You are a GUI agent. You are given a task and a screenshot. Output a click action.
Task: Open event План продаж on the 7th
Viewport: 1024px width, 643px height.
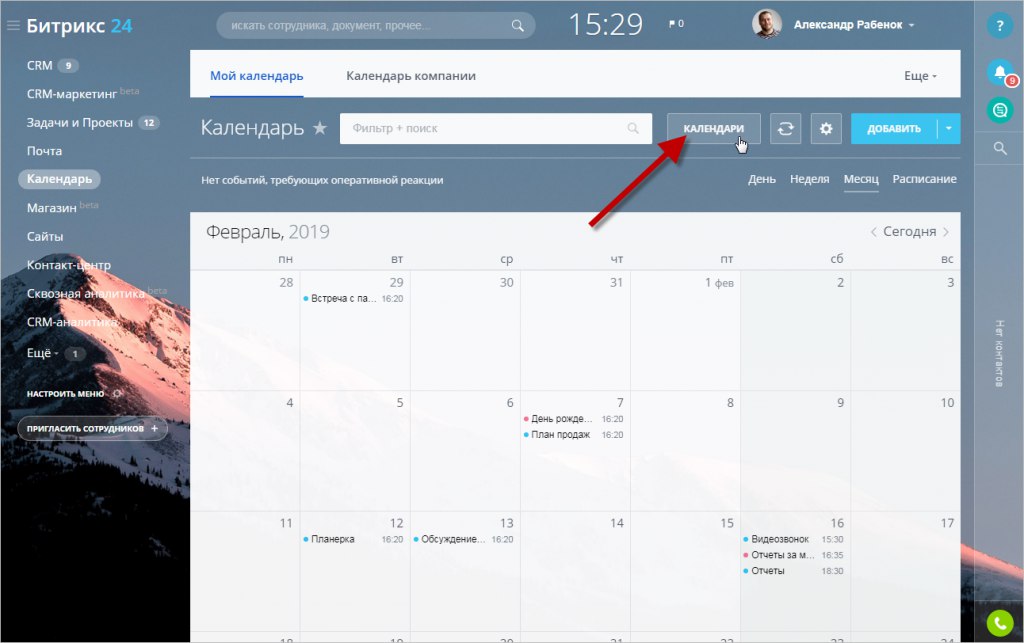tap(573, 435)
